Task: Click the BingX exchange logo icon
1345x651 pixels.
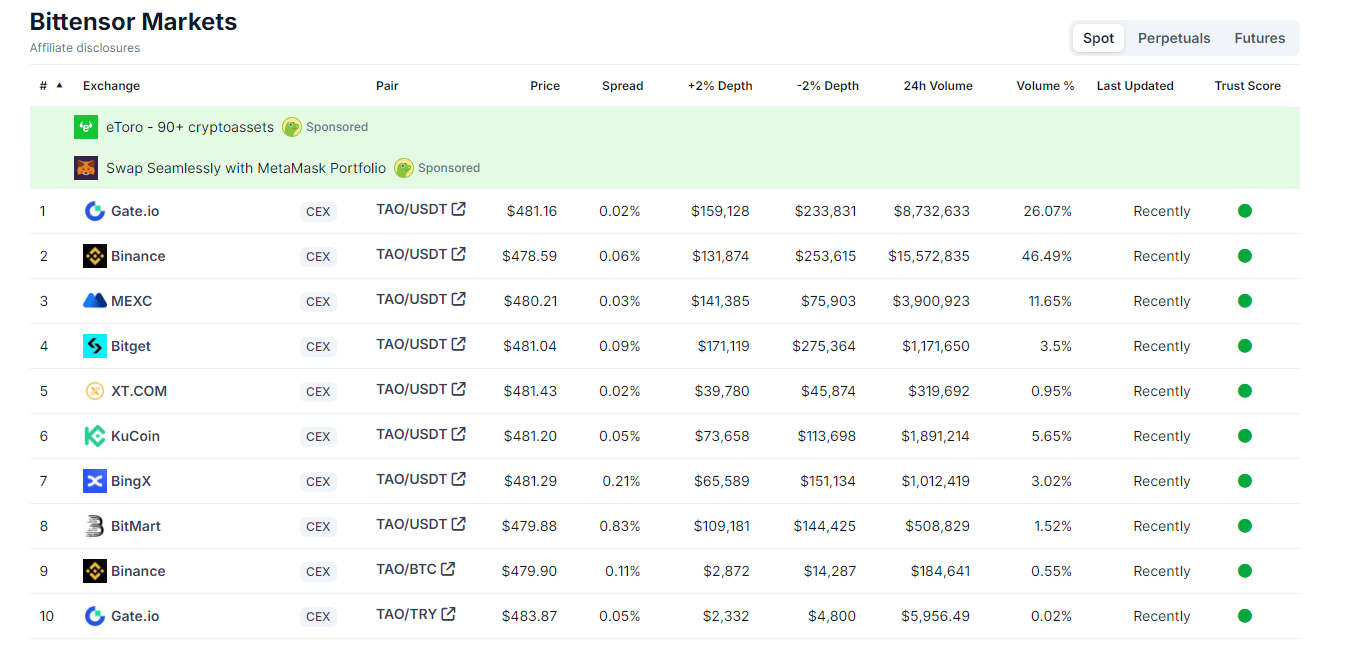Action: point(95,481)
